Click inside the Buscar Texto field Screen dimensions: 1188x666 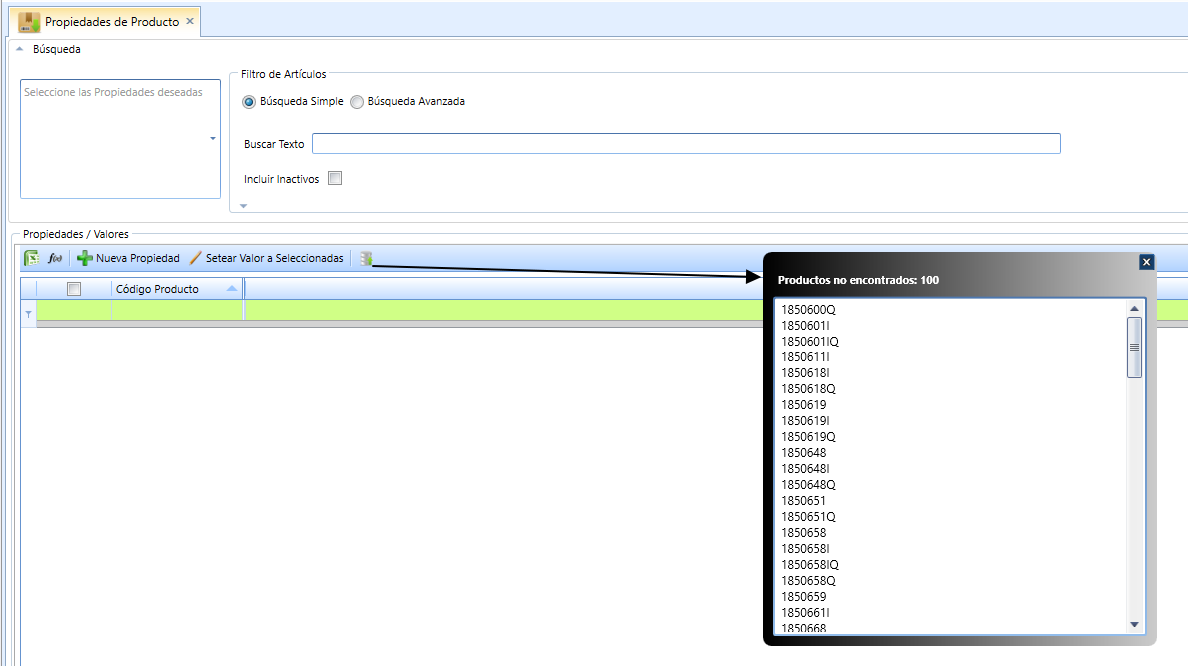[686, 143]
